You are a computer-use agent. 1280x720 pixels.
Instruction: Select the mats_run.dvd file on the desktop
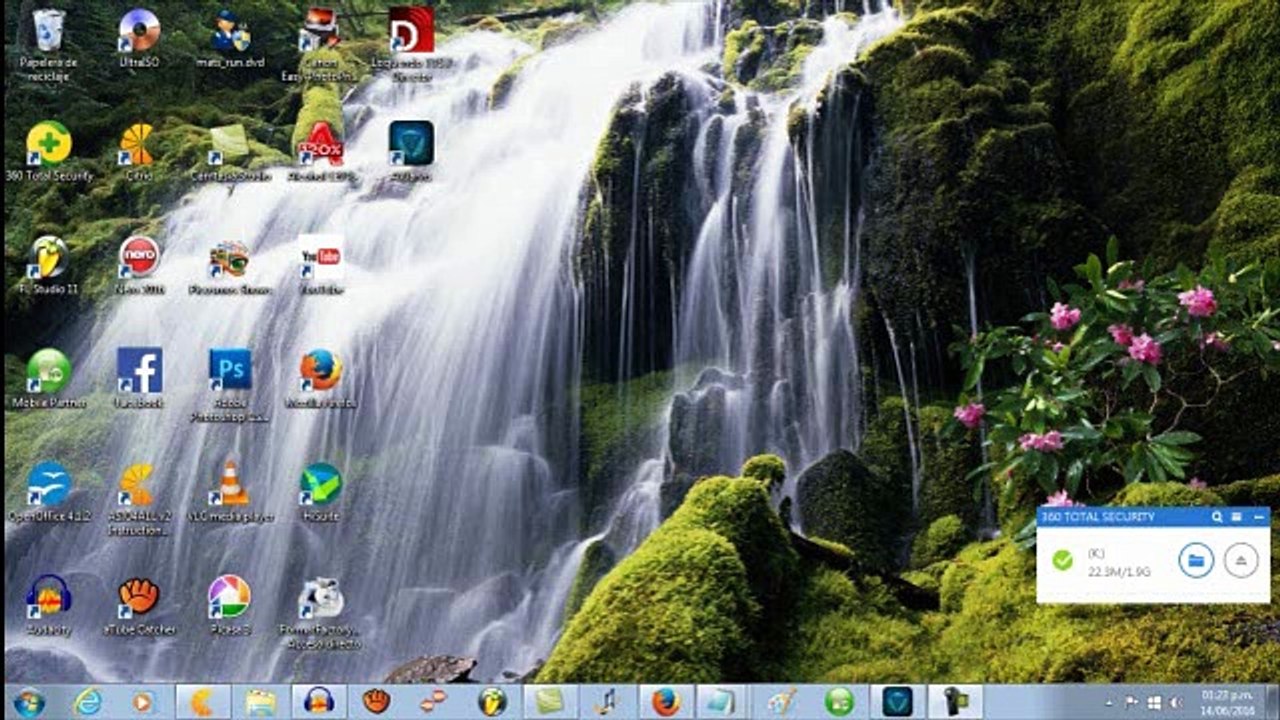coord(230,30)
